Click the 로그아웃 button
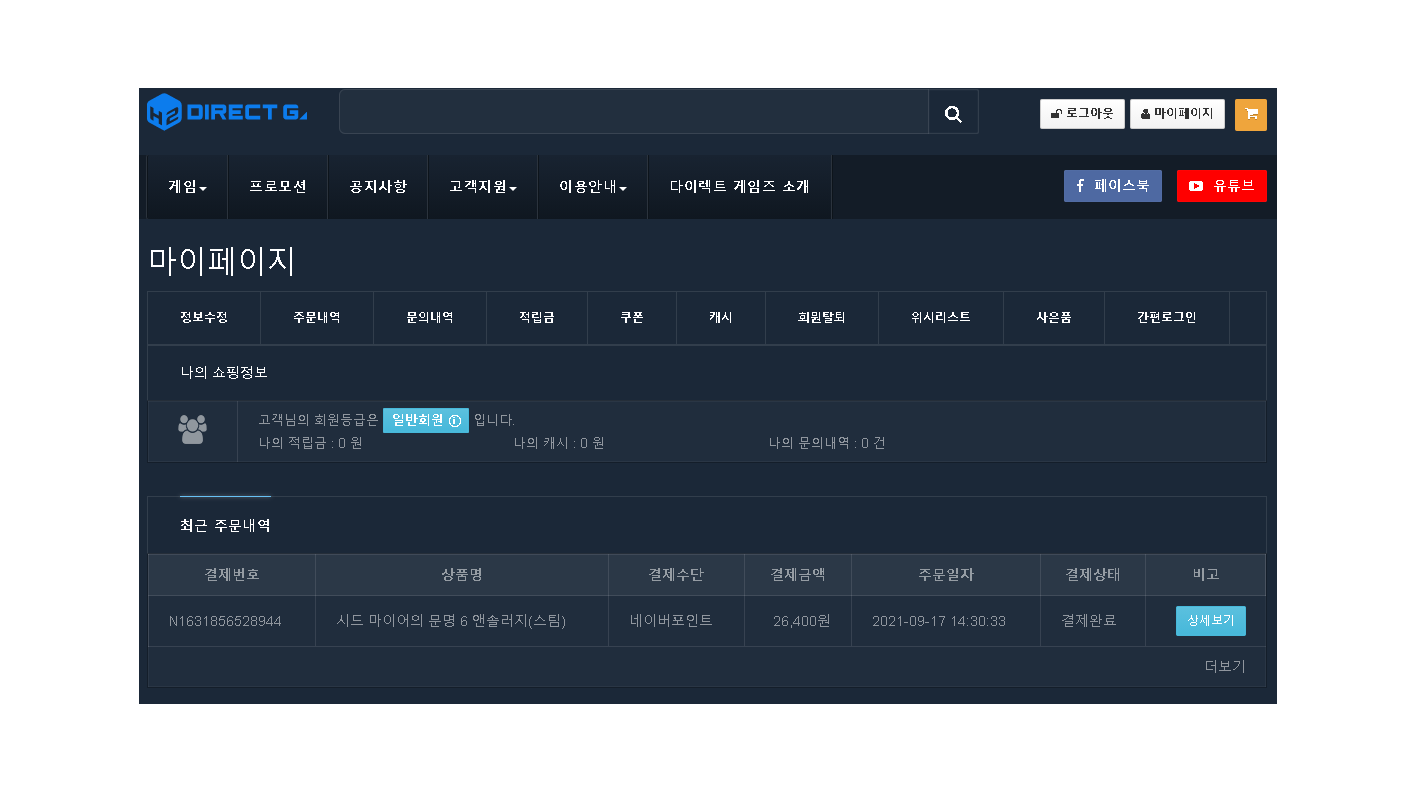The height and width of the screenshot is (792, 1416). pyautogui.click(x=1082, y=114)
